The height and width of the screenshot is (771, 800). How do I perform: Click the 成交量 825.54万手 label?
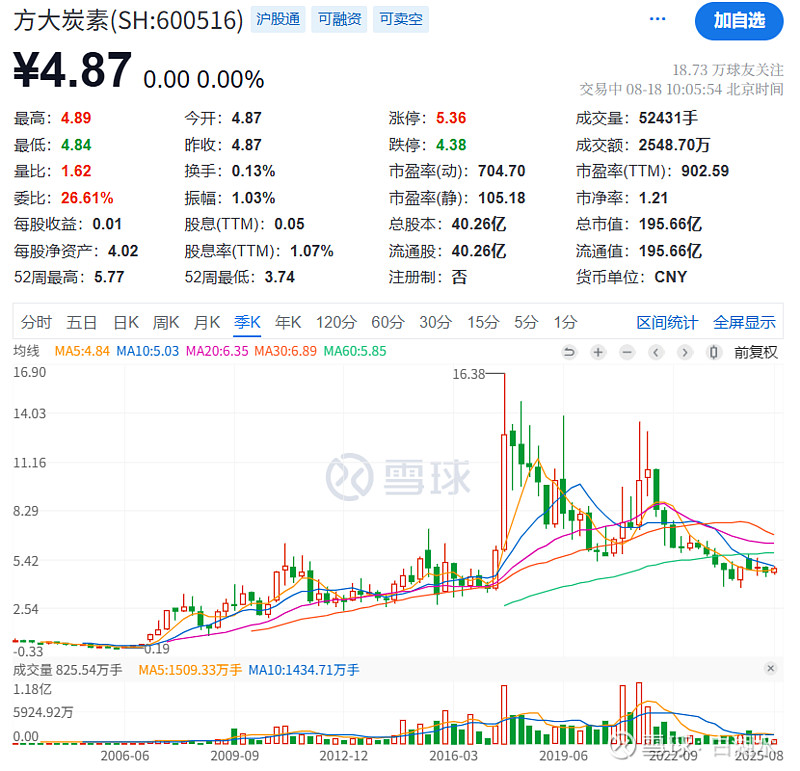tap(67, 669)
